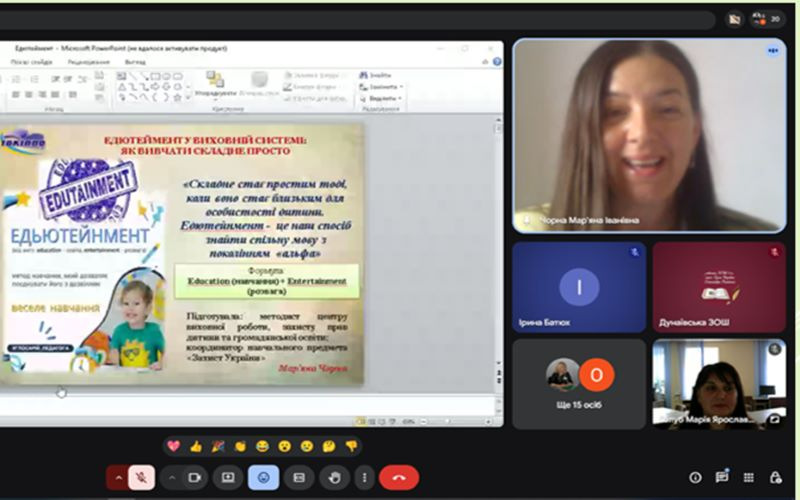Click zoom out minus on PowerPoint status bar
The image size is (800, 500).
(x=424, y=421)
